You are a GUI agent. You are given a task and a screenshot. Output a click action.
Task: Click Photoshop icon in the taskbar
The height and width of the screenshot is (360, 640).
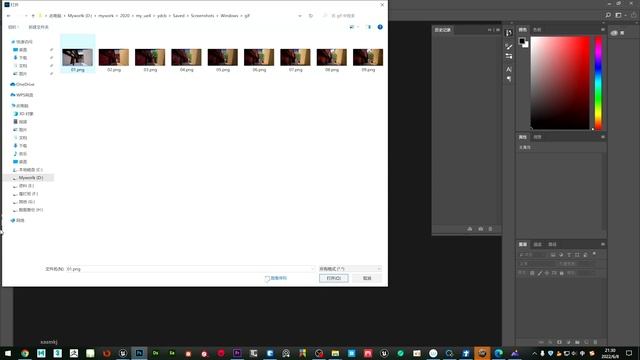(139, 353)
